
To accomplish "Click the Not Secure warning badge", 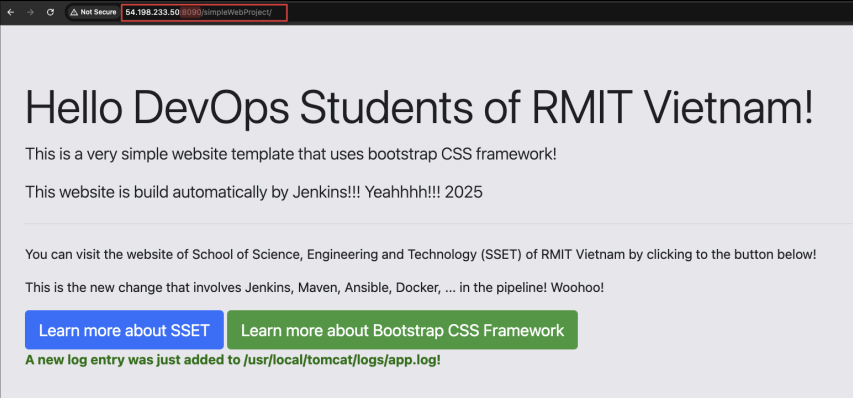I will pos(92,12).
